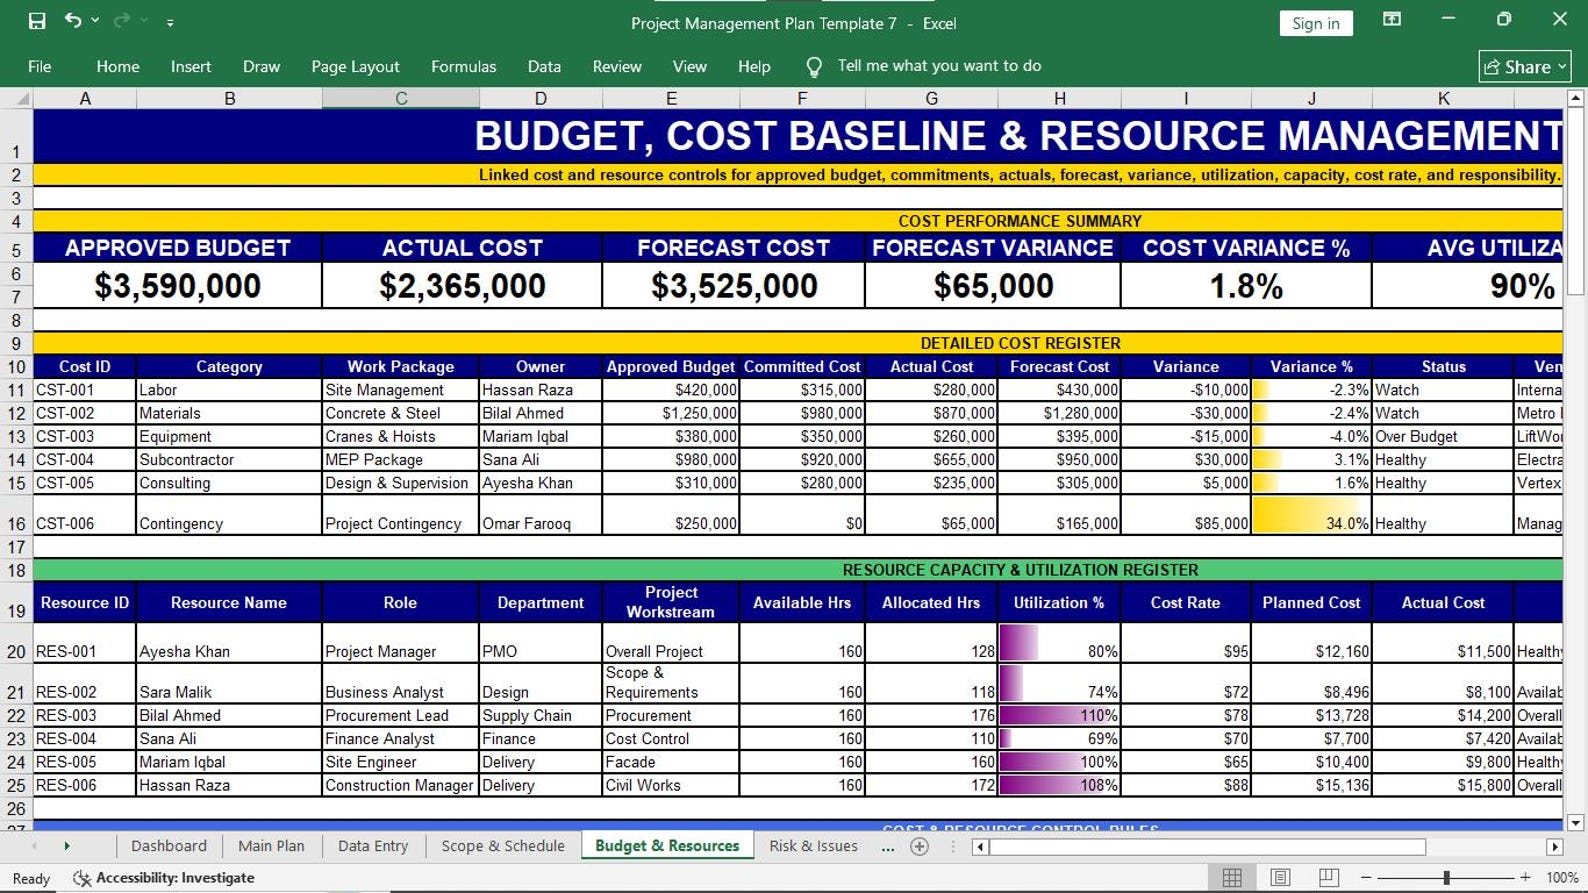The width and height of the screenshot is (1588, 893).
Task: Add a new sheet with plus icon
Action: tap(920, 847)
